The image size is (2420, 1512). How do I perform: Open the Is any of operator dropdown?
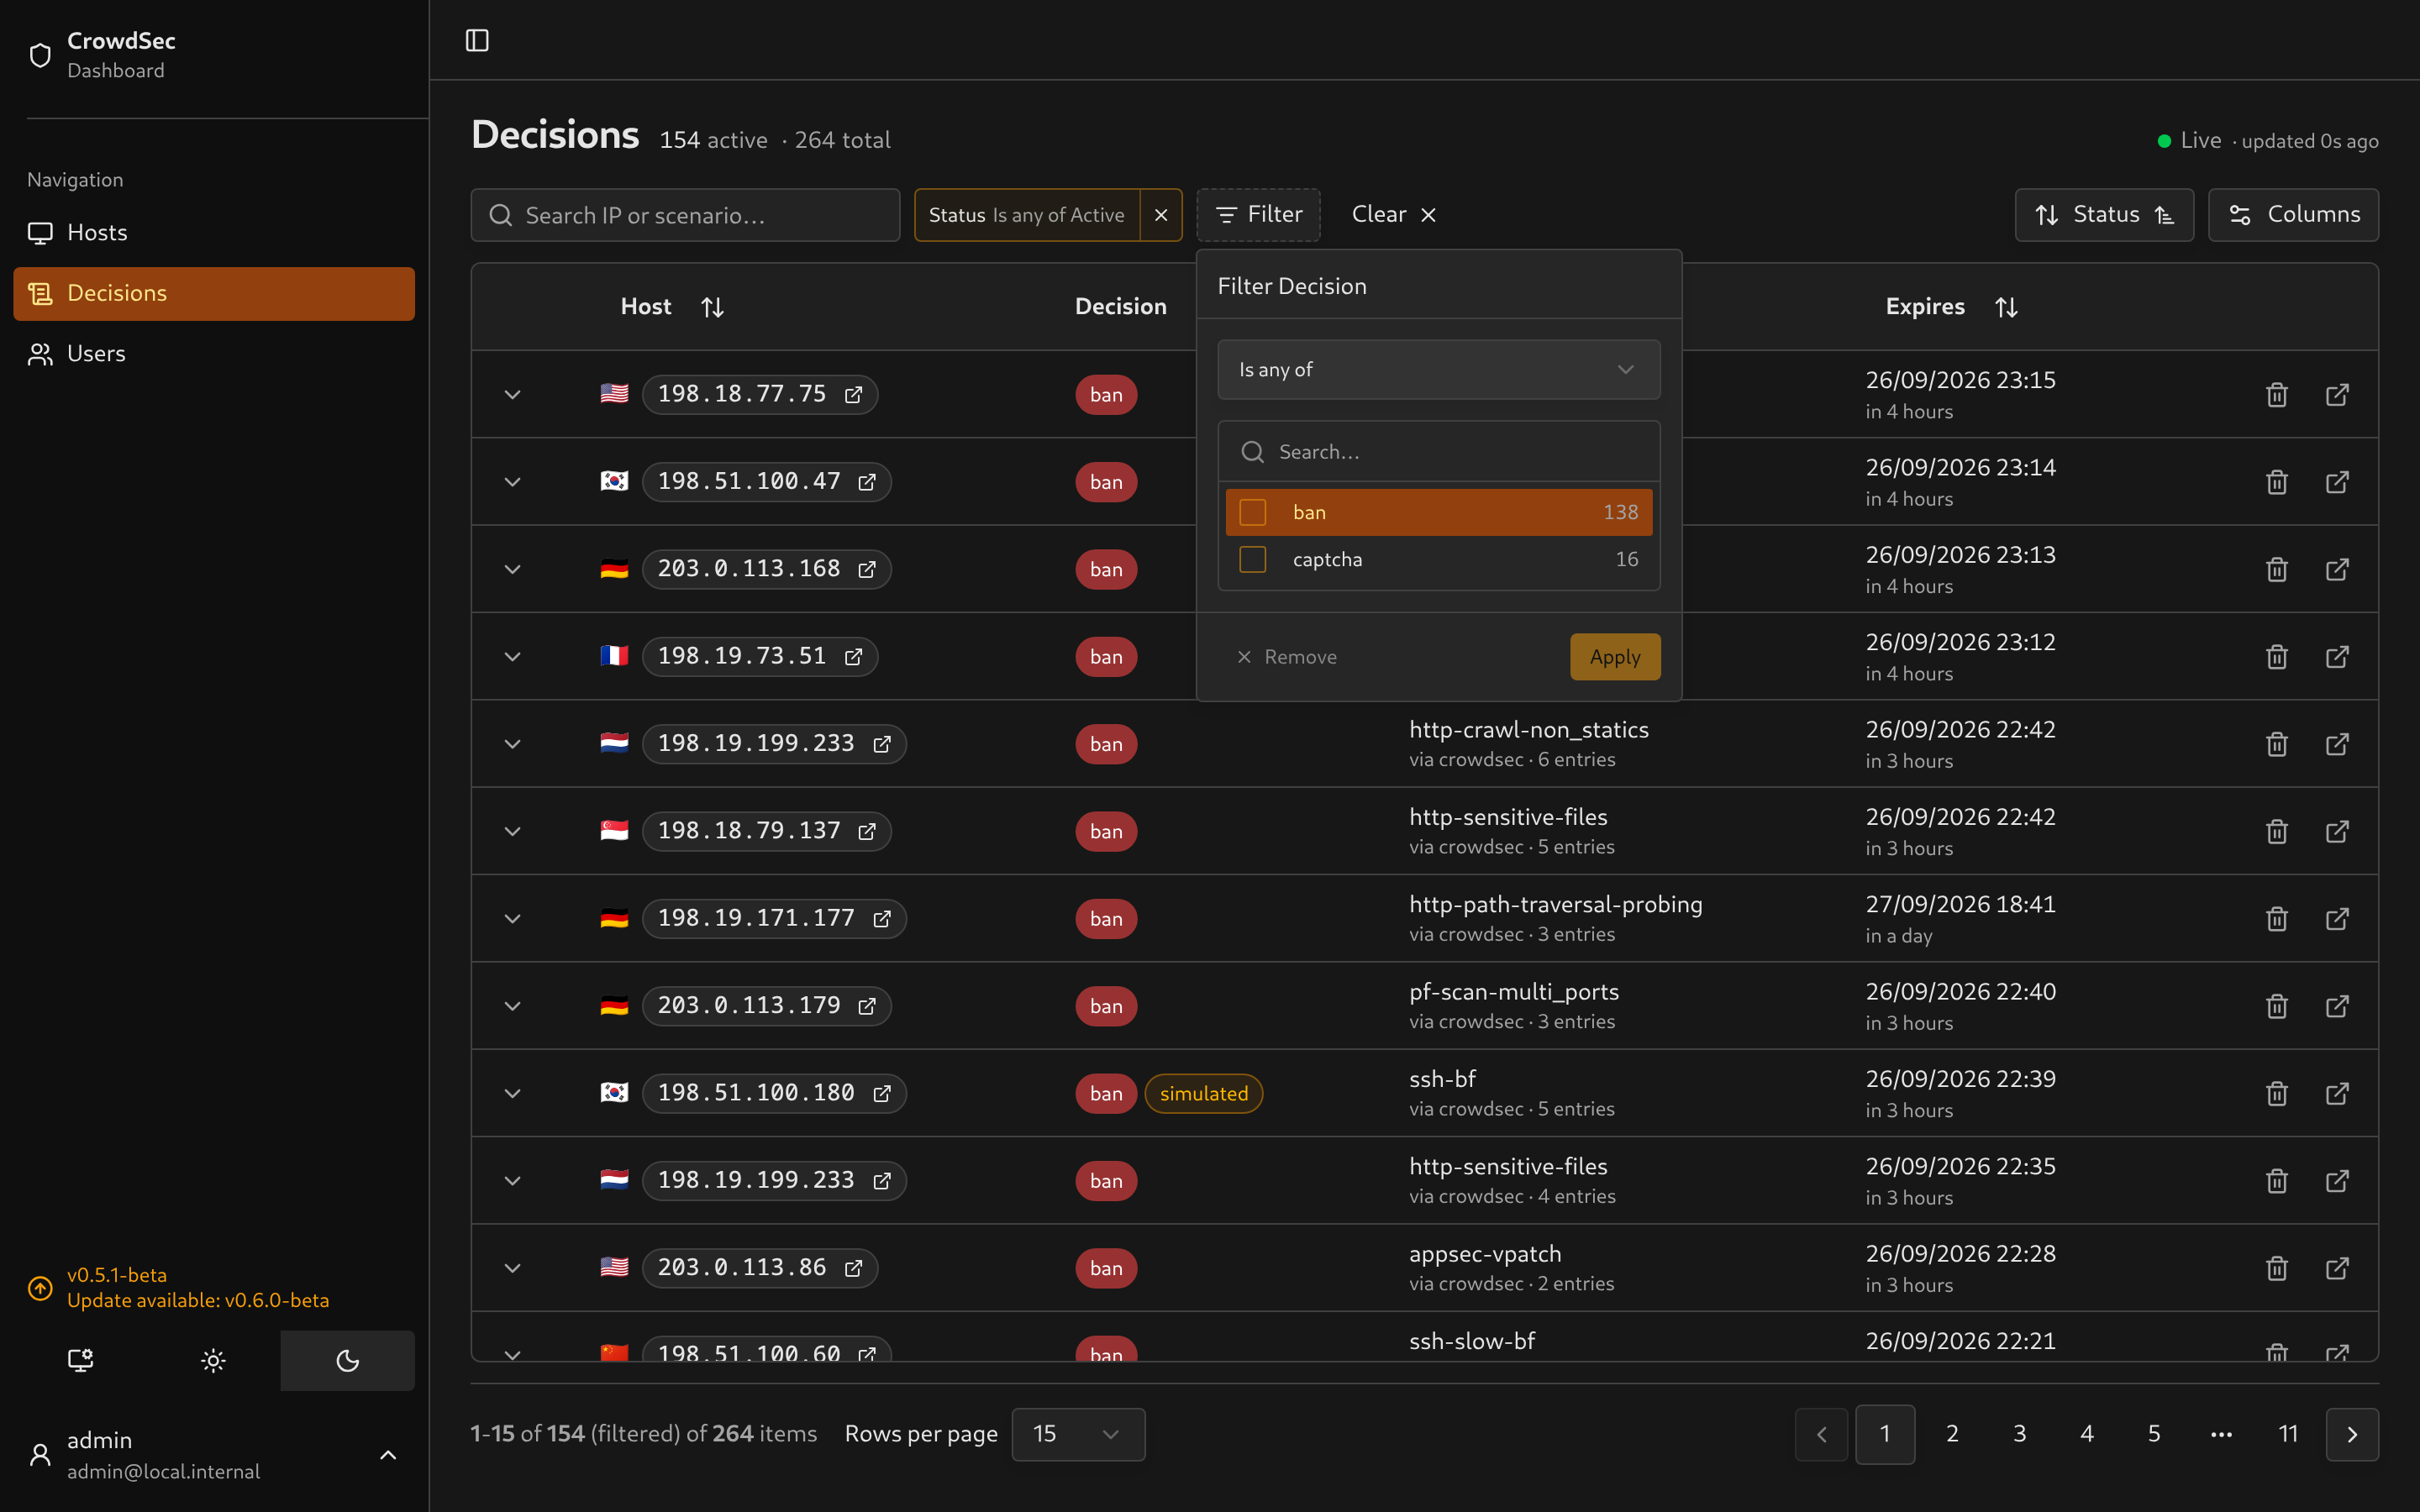click(1438, 370)
